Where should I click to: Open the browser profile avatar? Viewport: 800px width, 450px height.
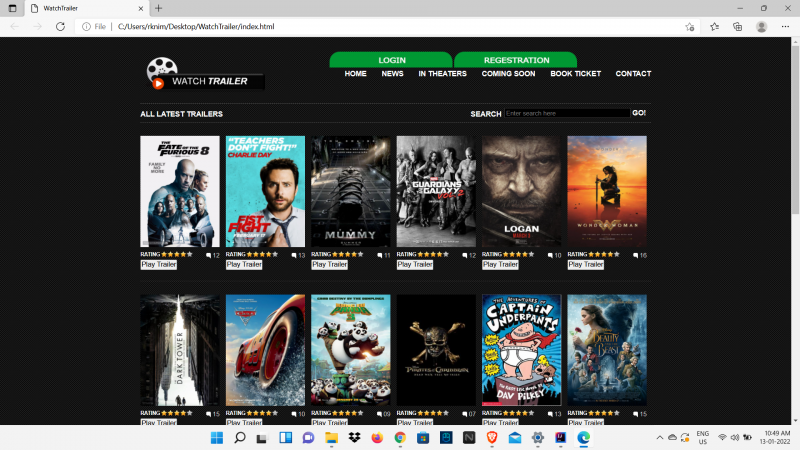click(761, 27)
